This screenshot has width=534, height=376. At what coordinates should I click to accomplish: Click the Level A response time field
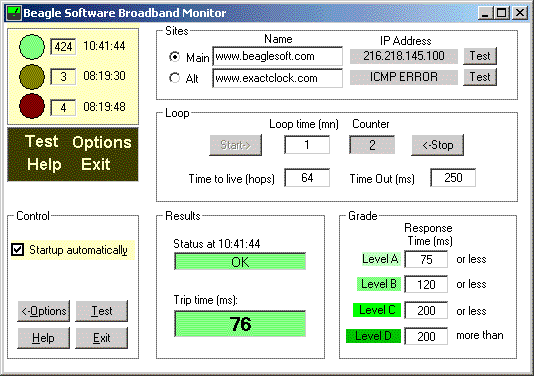click(426, 260)
